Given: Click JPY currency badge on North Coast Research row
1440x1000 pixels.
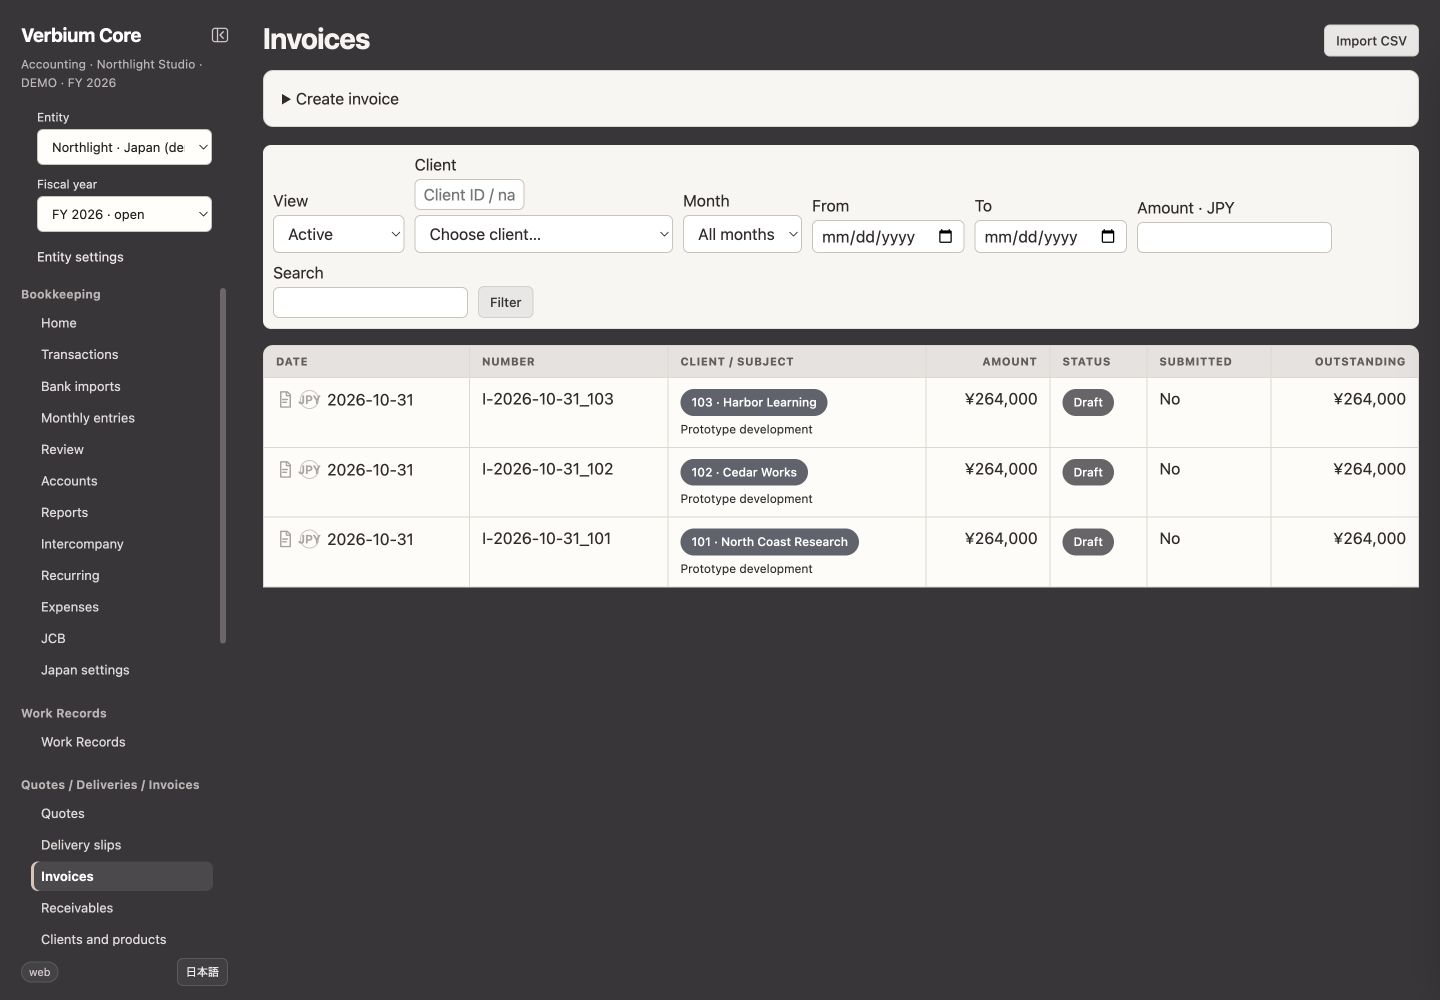Looking at the screenshot, I should tap(310, 539).
